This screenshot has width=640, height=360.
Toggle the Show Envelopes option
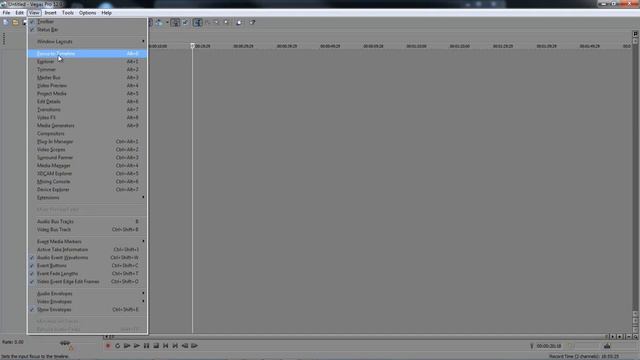(x=87, y=310)
